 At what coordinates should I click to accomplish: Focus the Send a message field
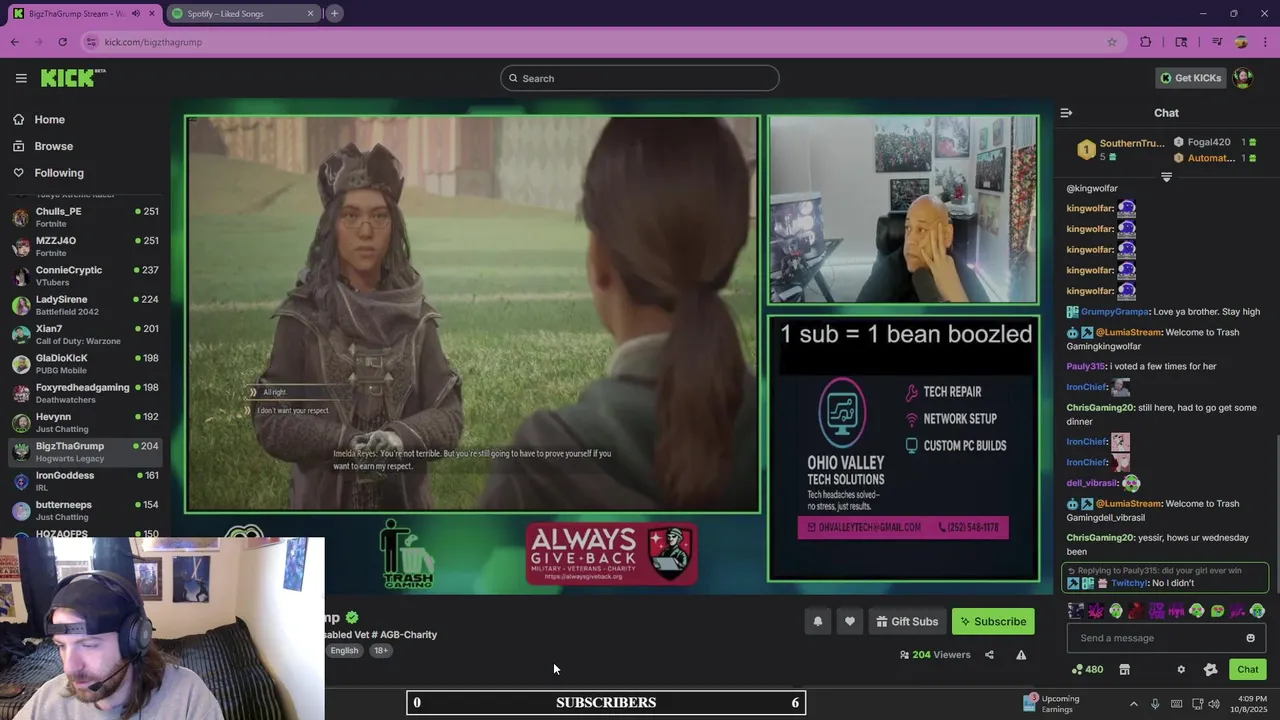click(x=1166, y=638)
